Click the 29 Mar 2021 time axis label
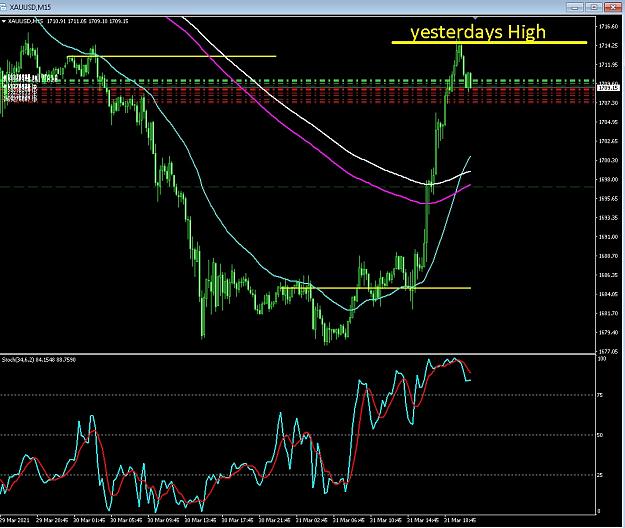Viewport: 625px width, 528px height. click(14, 520)
